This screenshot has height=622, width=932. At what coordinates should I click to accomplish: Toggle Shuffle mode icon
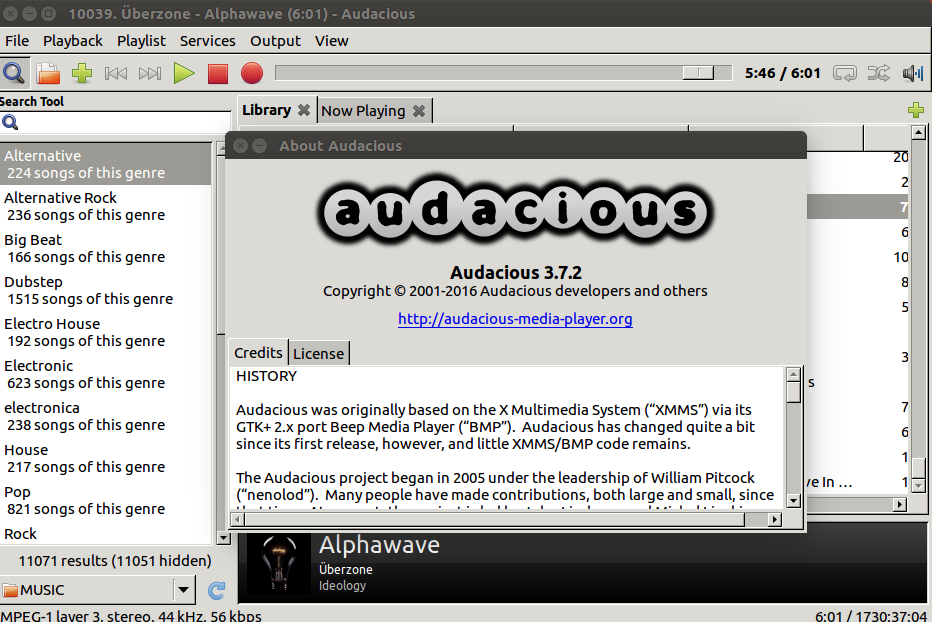pos(879,73)
